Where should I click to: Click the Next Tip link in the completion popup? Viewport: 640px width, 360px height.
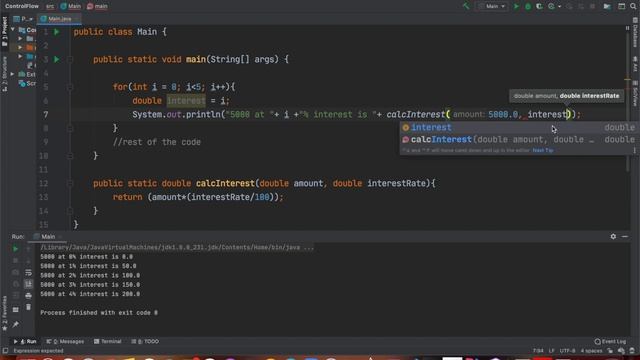[543, 150]
